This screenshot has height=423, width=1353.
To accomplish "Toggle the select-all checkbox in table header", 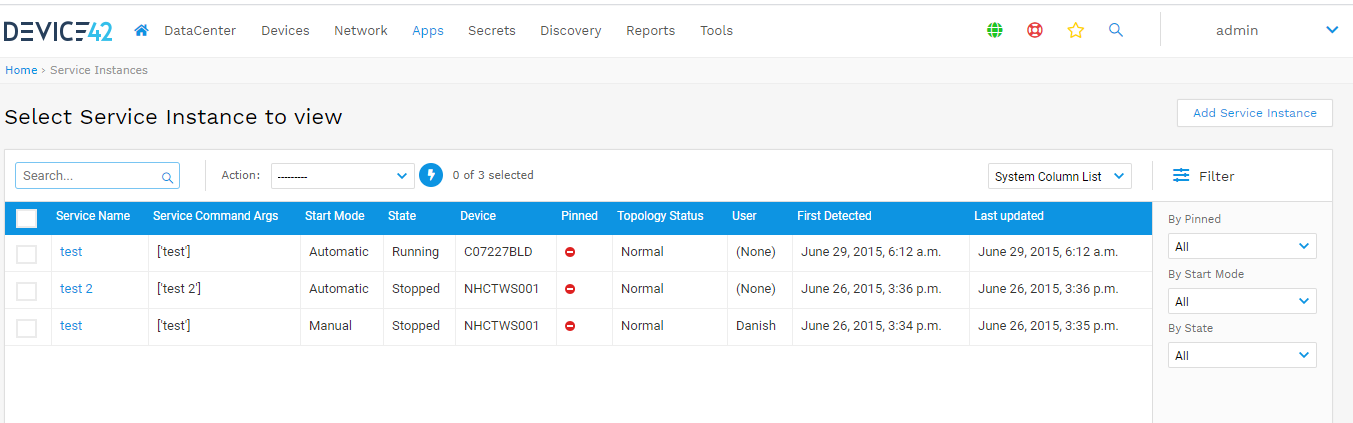I will coord(27,218).
